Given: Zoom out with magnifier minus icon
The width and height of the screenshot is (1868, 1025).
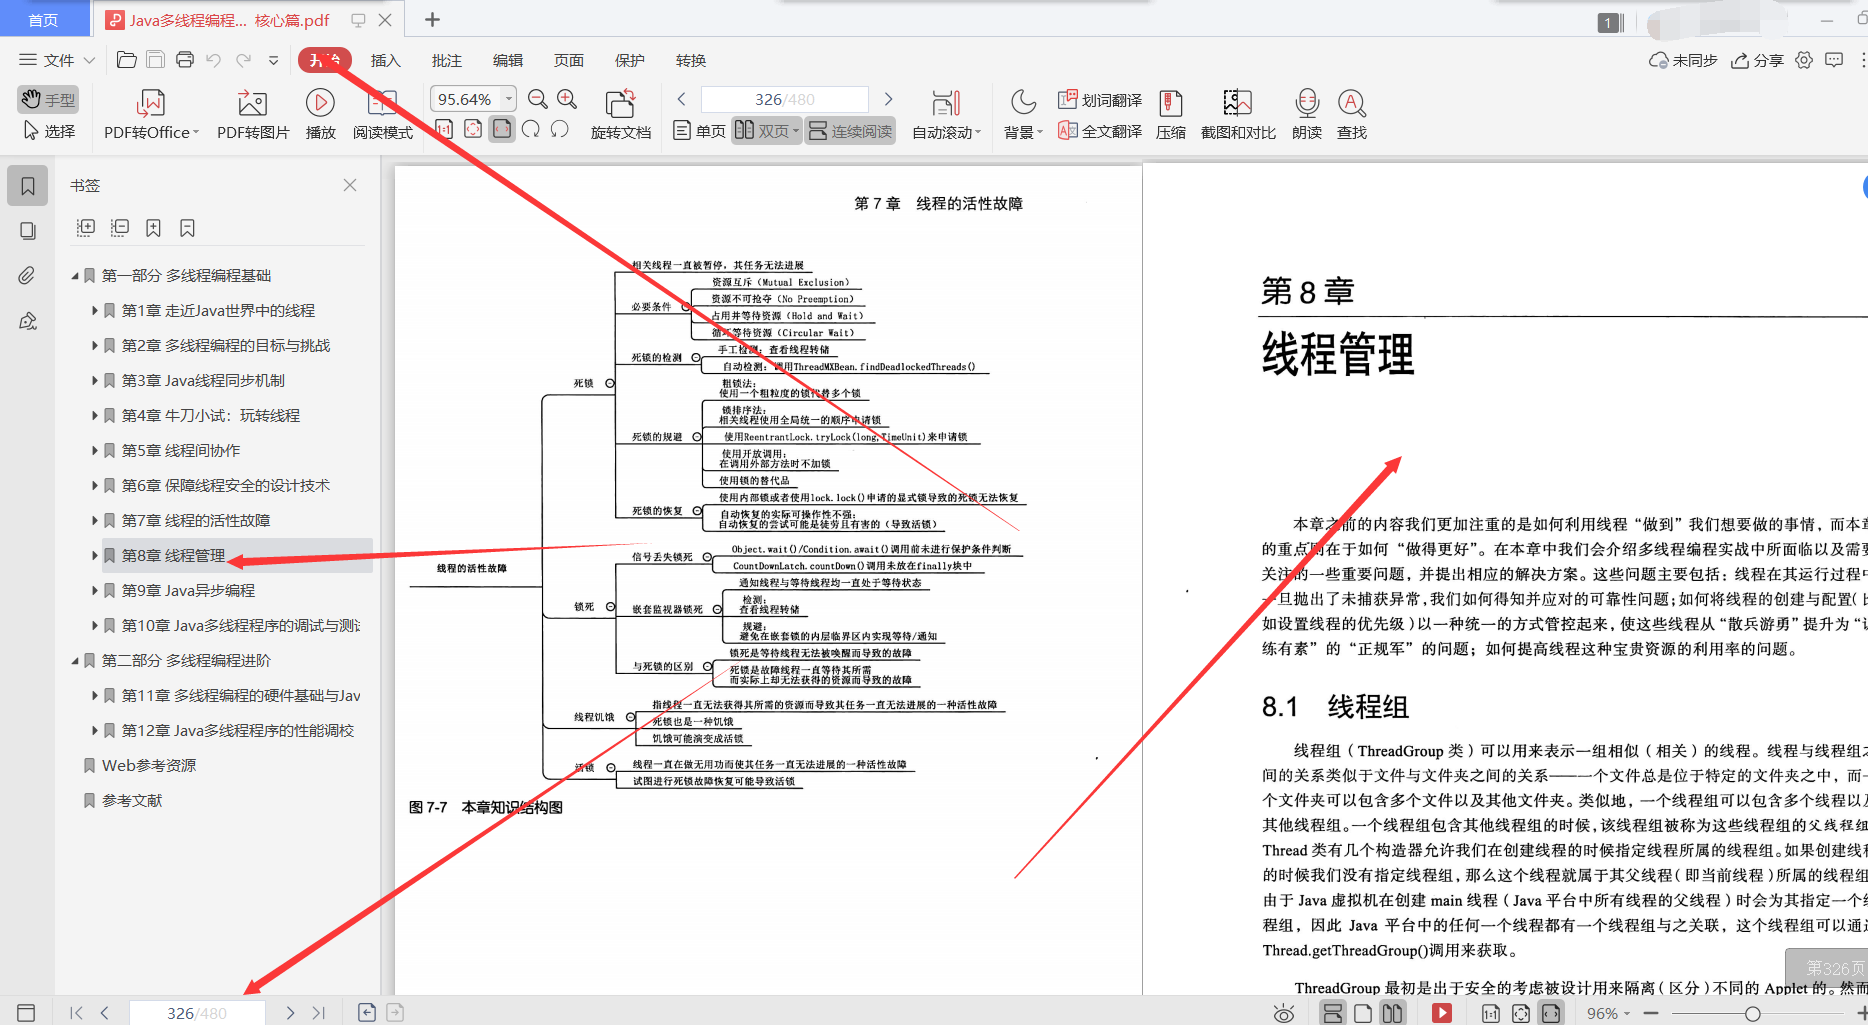Looking at the screenshot, I should (538, 99).
